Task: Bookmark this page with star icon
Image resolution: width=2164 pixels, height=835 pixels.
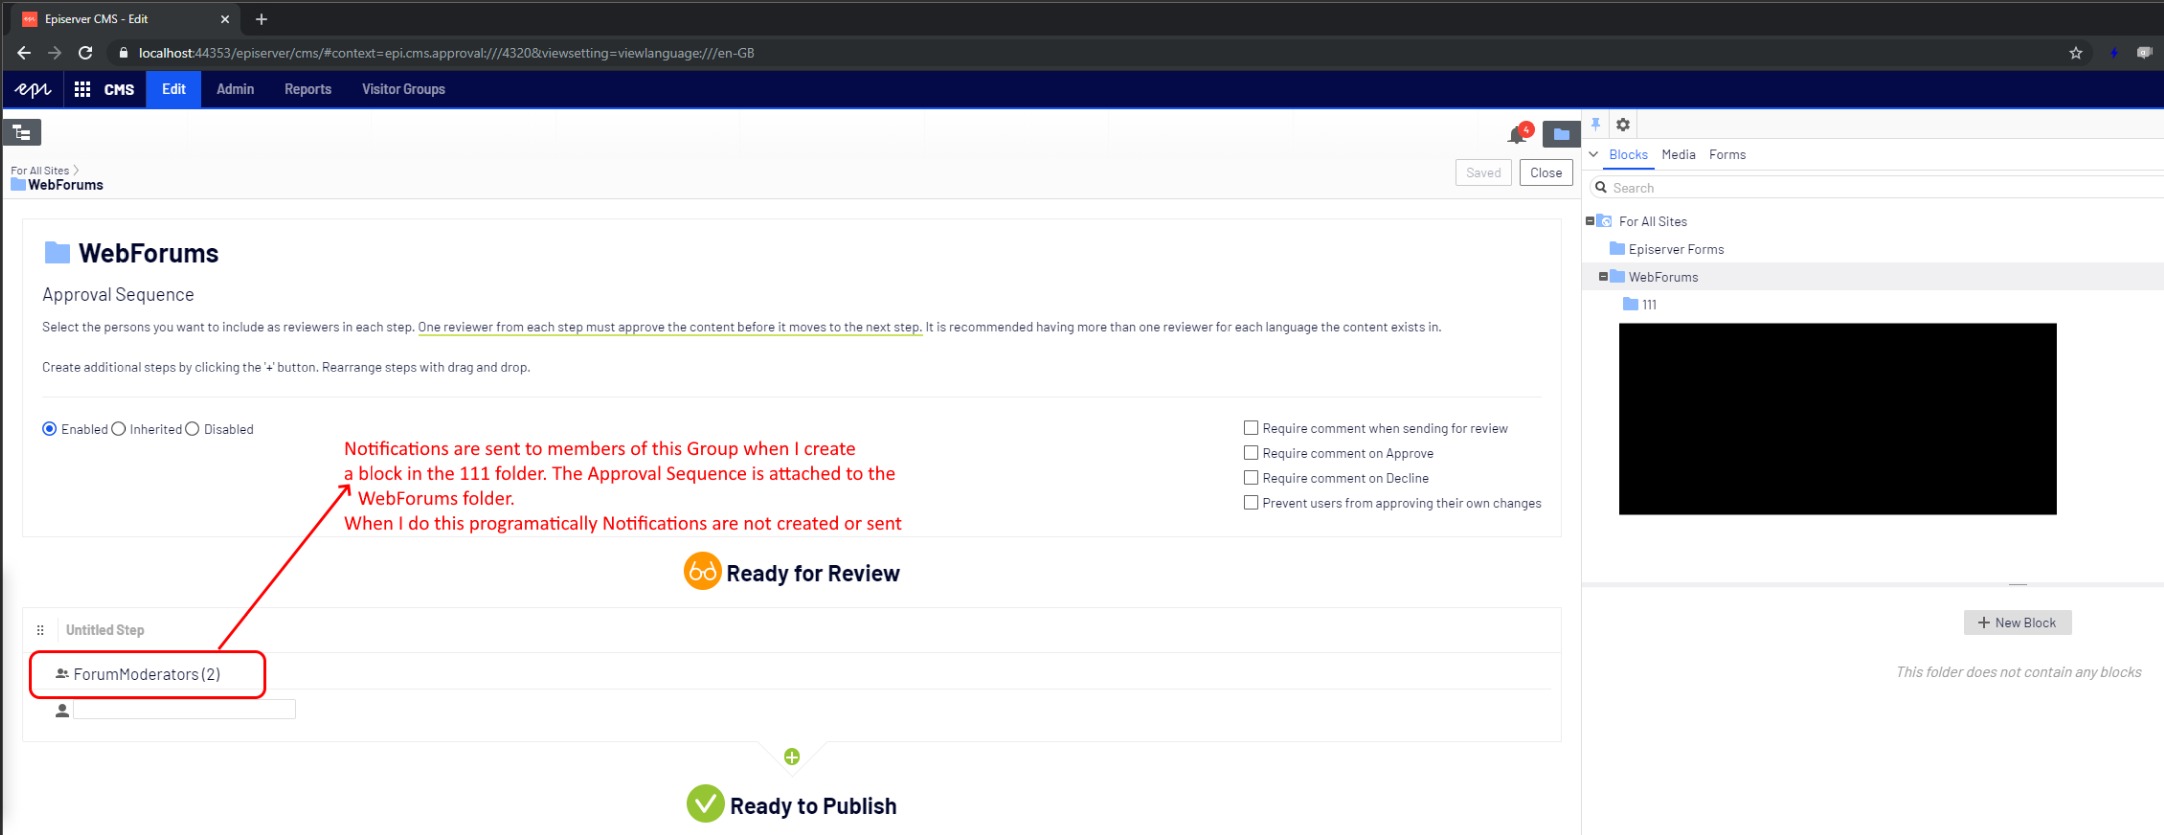Action: click(x=2076, y=53)
